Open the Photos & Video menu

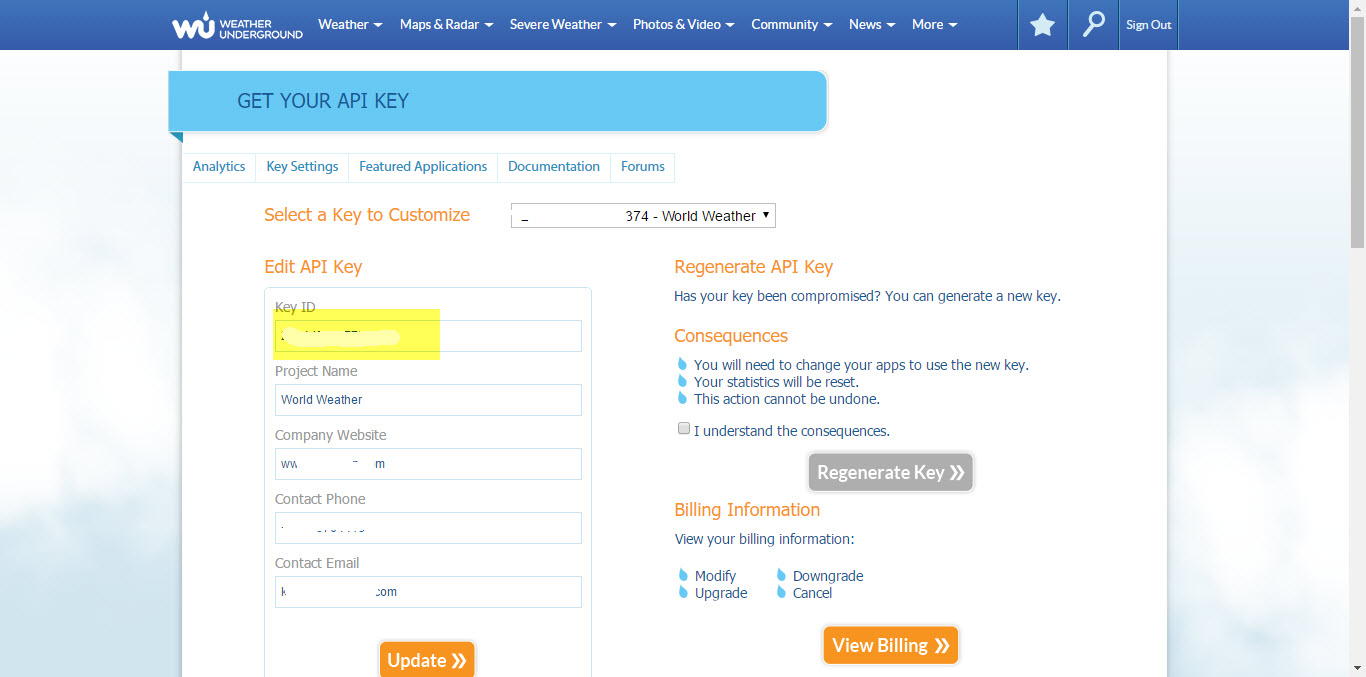684,24
